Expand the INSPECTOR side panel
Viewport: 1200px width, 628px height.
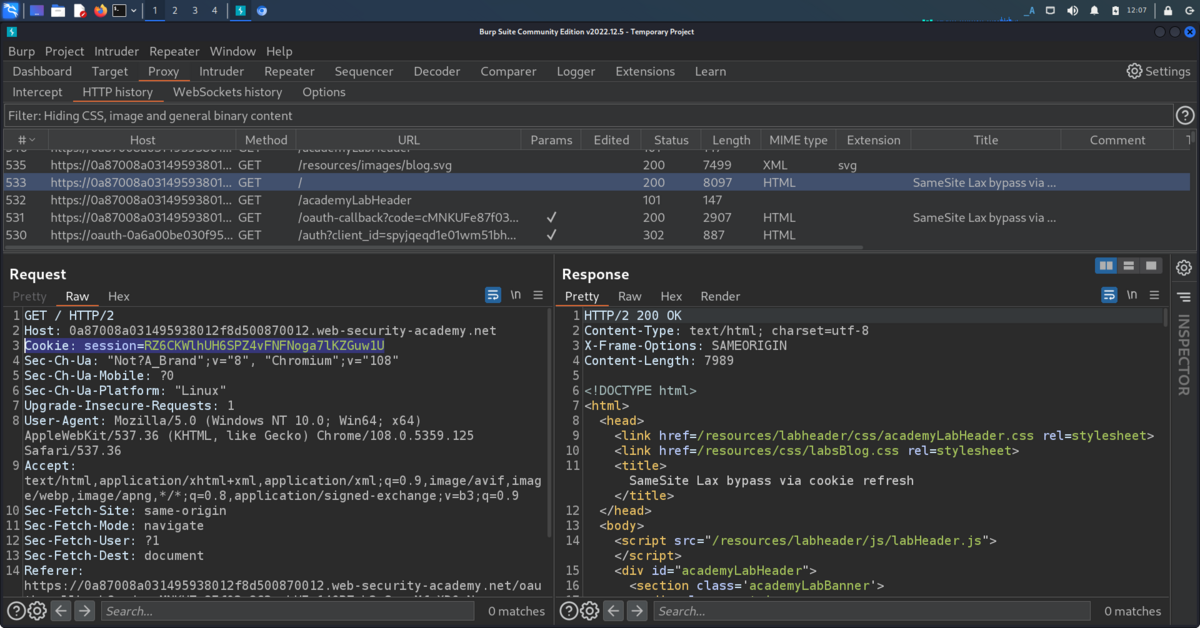pyautogui.click(x=1184, y=356)
